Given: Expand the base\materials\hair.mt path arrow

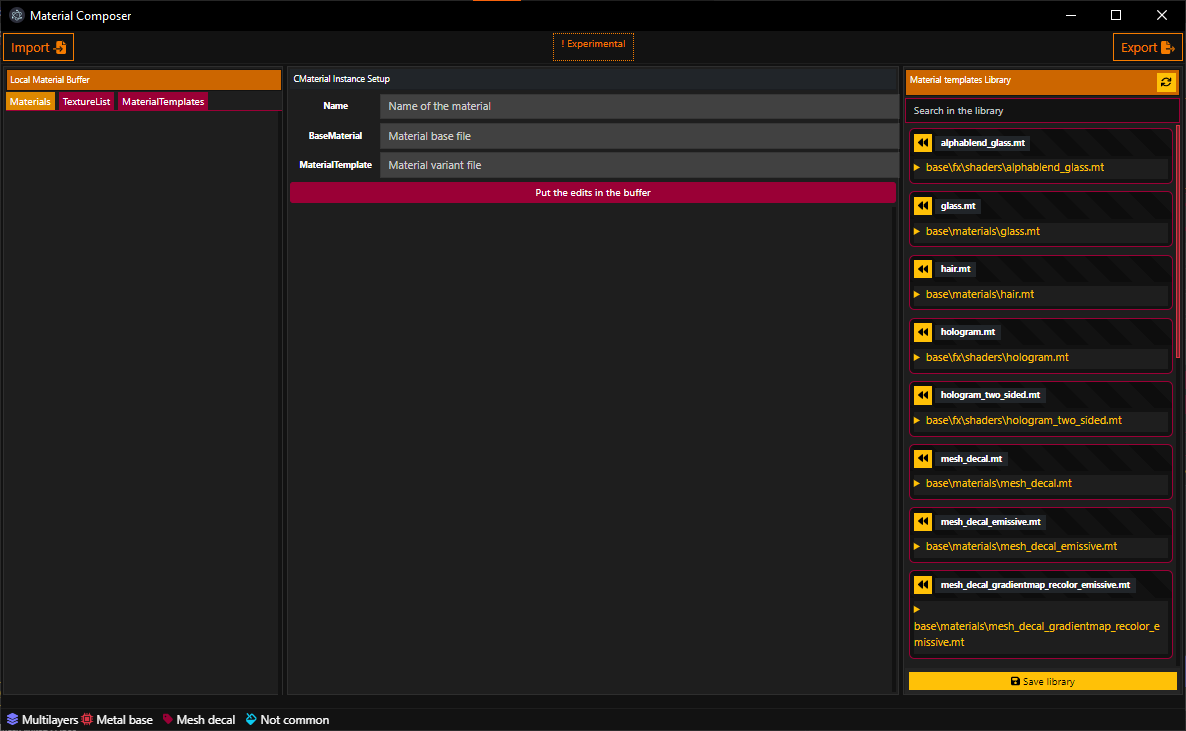Looking at the screenshot, I should pyautogui.click(x=917, y=294).
